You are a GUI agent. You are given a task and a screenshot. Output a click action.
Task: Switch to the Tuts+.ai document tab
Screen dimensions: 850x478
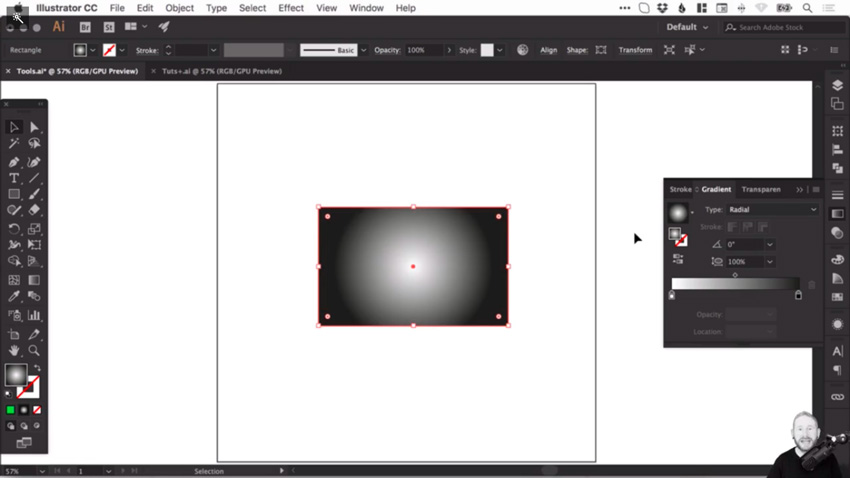[222, 71]
